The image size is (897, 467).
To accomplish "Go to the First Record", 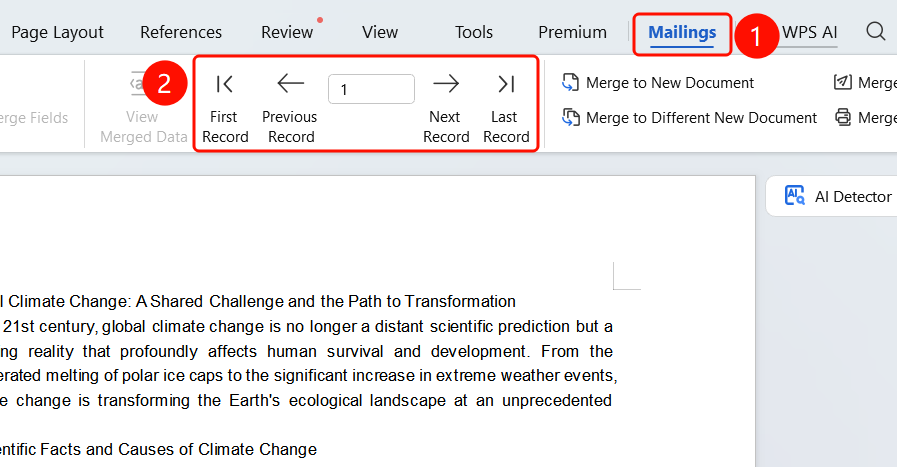I will click(x=225, y=109).
